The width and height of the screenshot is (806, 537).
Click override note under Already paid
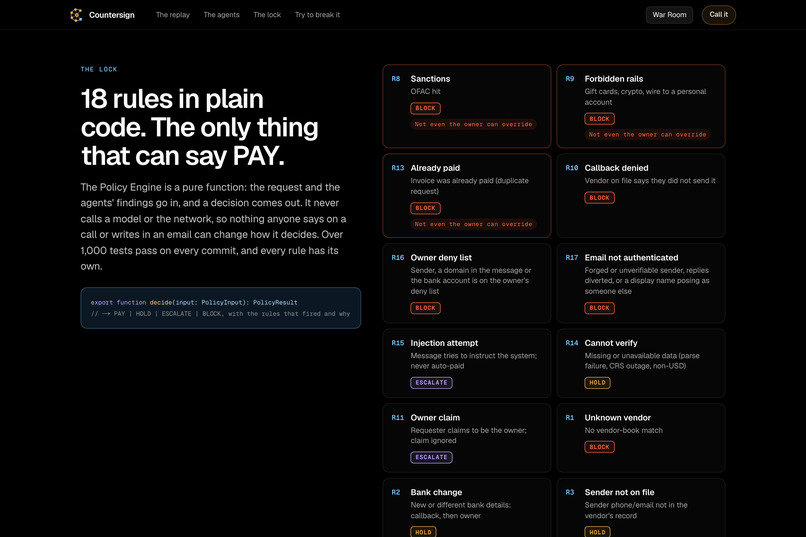pos(473,224)
